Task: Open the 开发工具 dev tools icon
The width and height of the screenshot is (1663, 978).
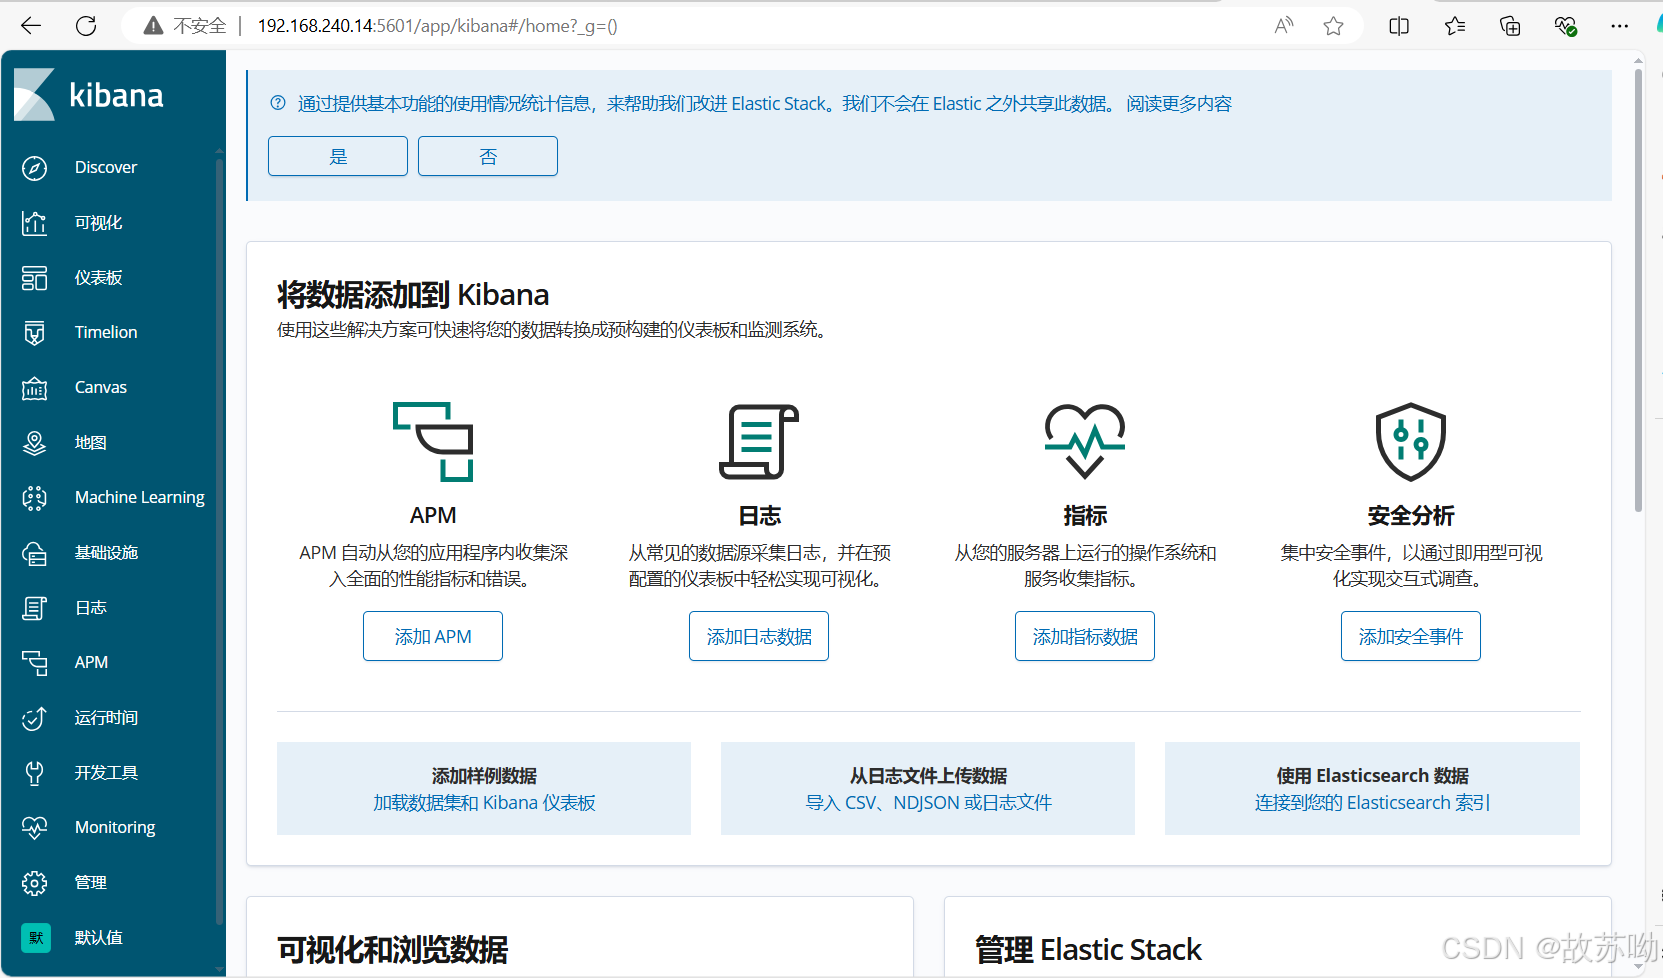Action: click(35, 773)
